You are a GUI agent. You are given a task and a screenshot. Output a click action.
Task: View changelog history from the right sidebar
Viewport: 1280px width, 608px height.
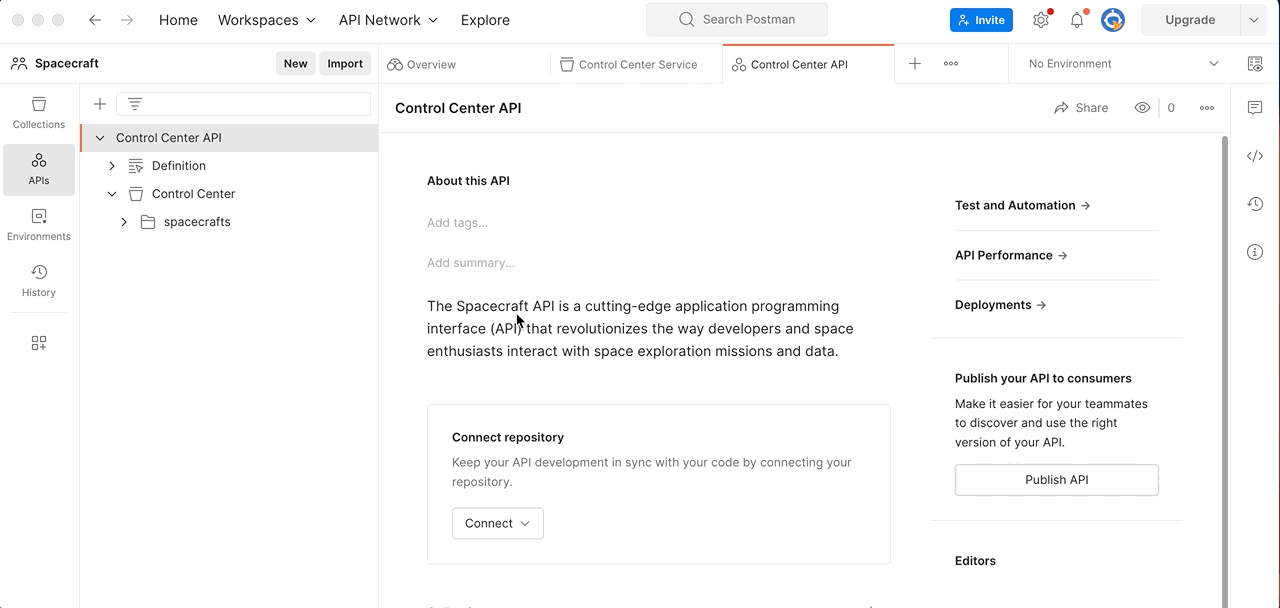(x=1255, y=203)
